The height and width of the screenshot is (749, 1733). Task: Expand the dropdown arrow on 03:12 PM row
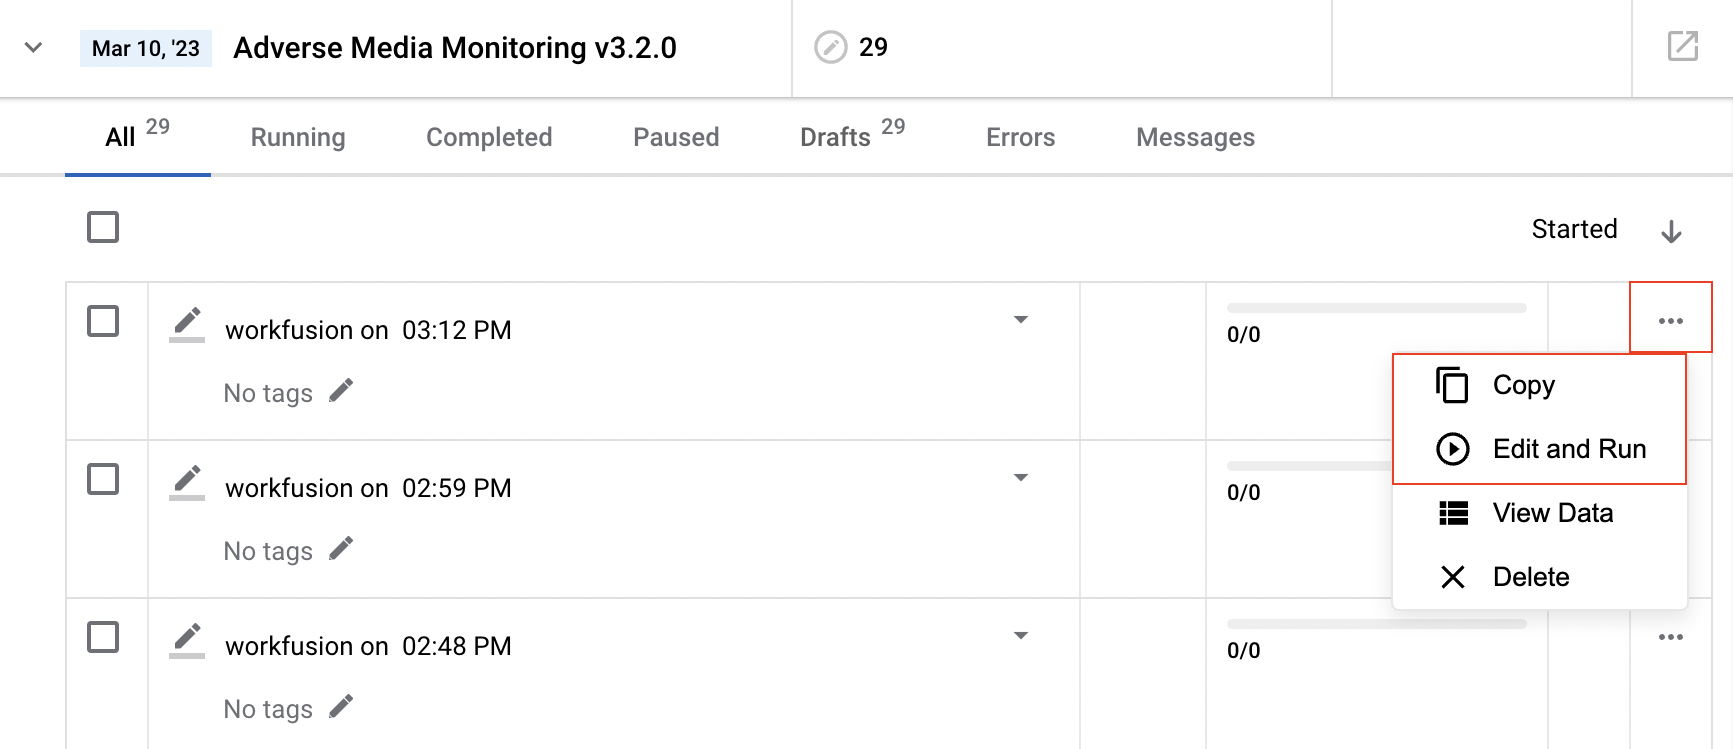pyautogui.click(x=1021, y=320)
